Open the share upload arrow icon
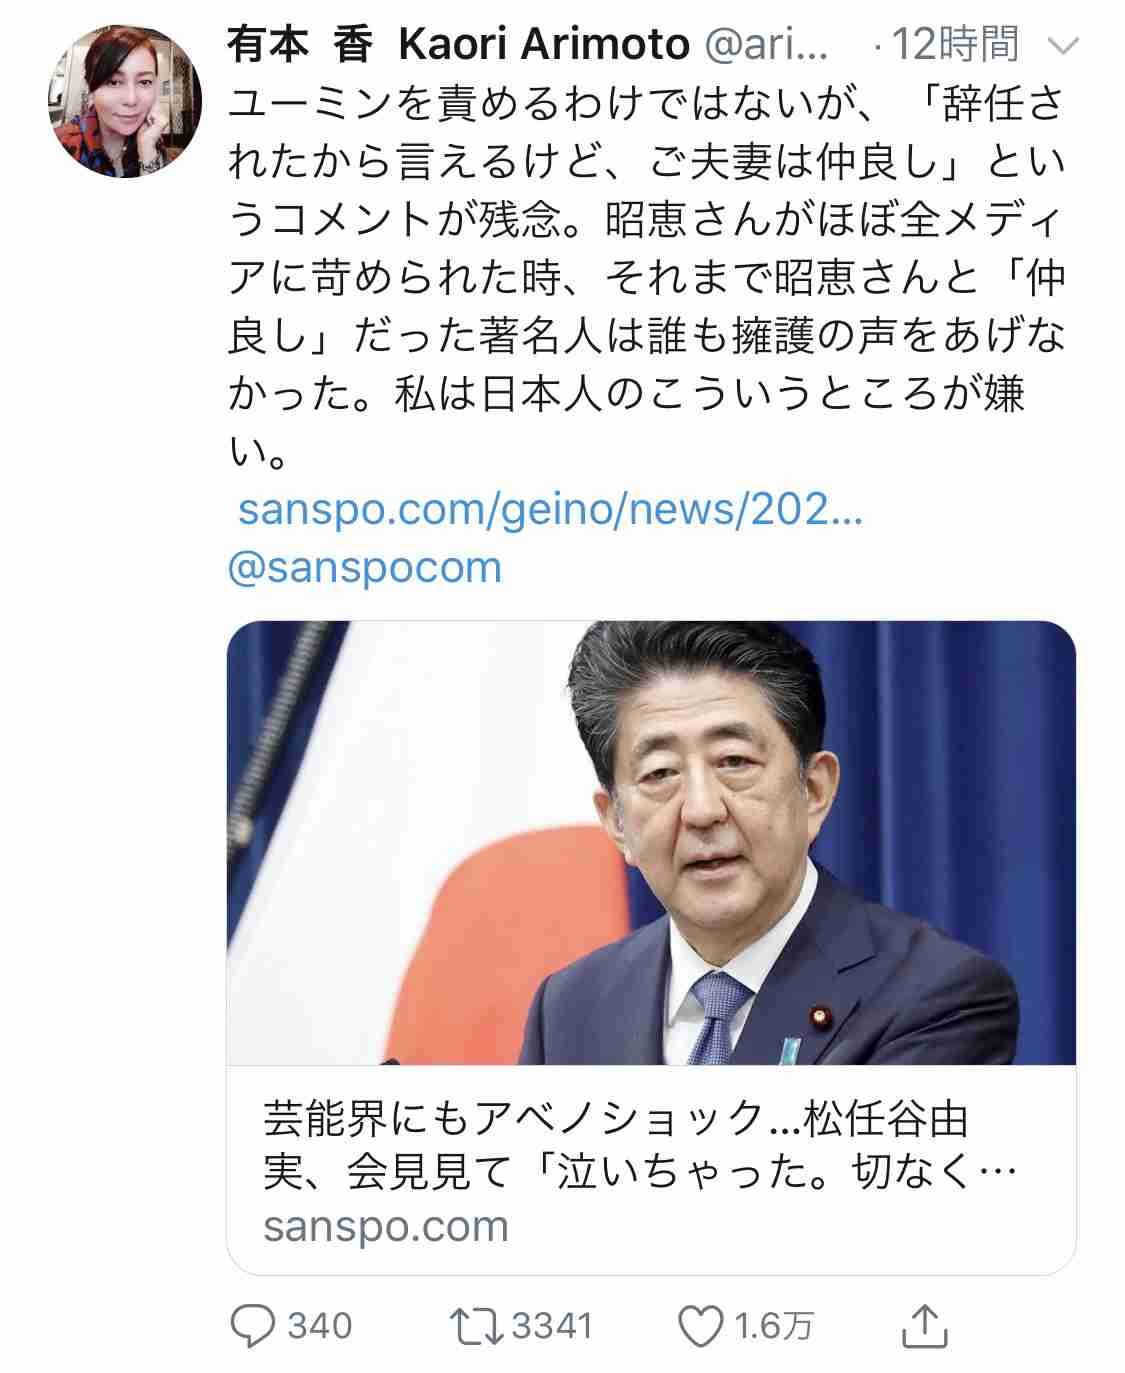The image size is (1125, 1373). tap(924, 1326)
